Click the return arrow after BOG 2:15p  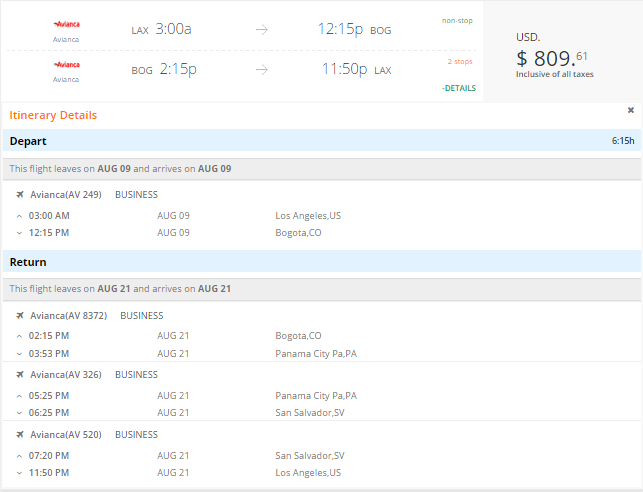click(x=262, y=70)
